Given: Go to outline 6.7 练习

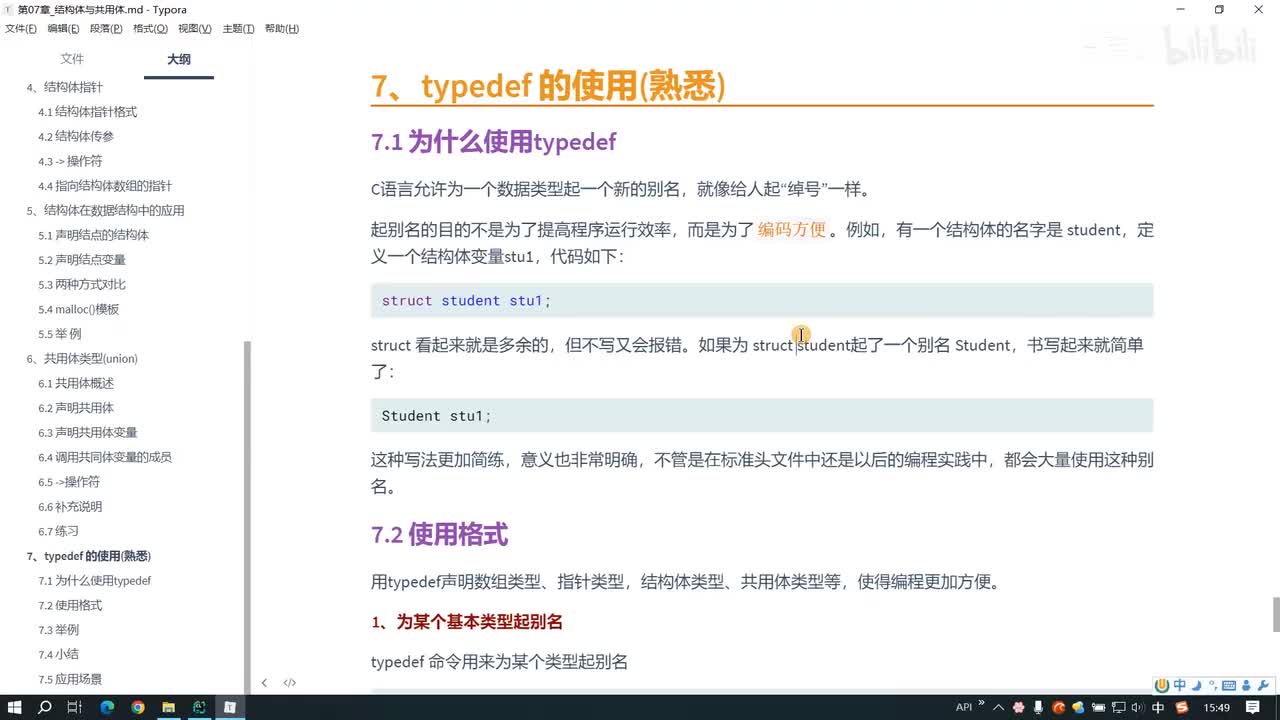Looking at the screenshot, I should click(58, 531).
